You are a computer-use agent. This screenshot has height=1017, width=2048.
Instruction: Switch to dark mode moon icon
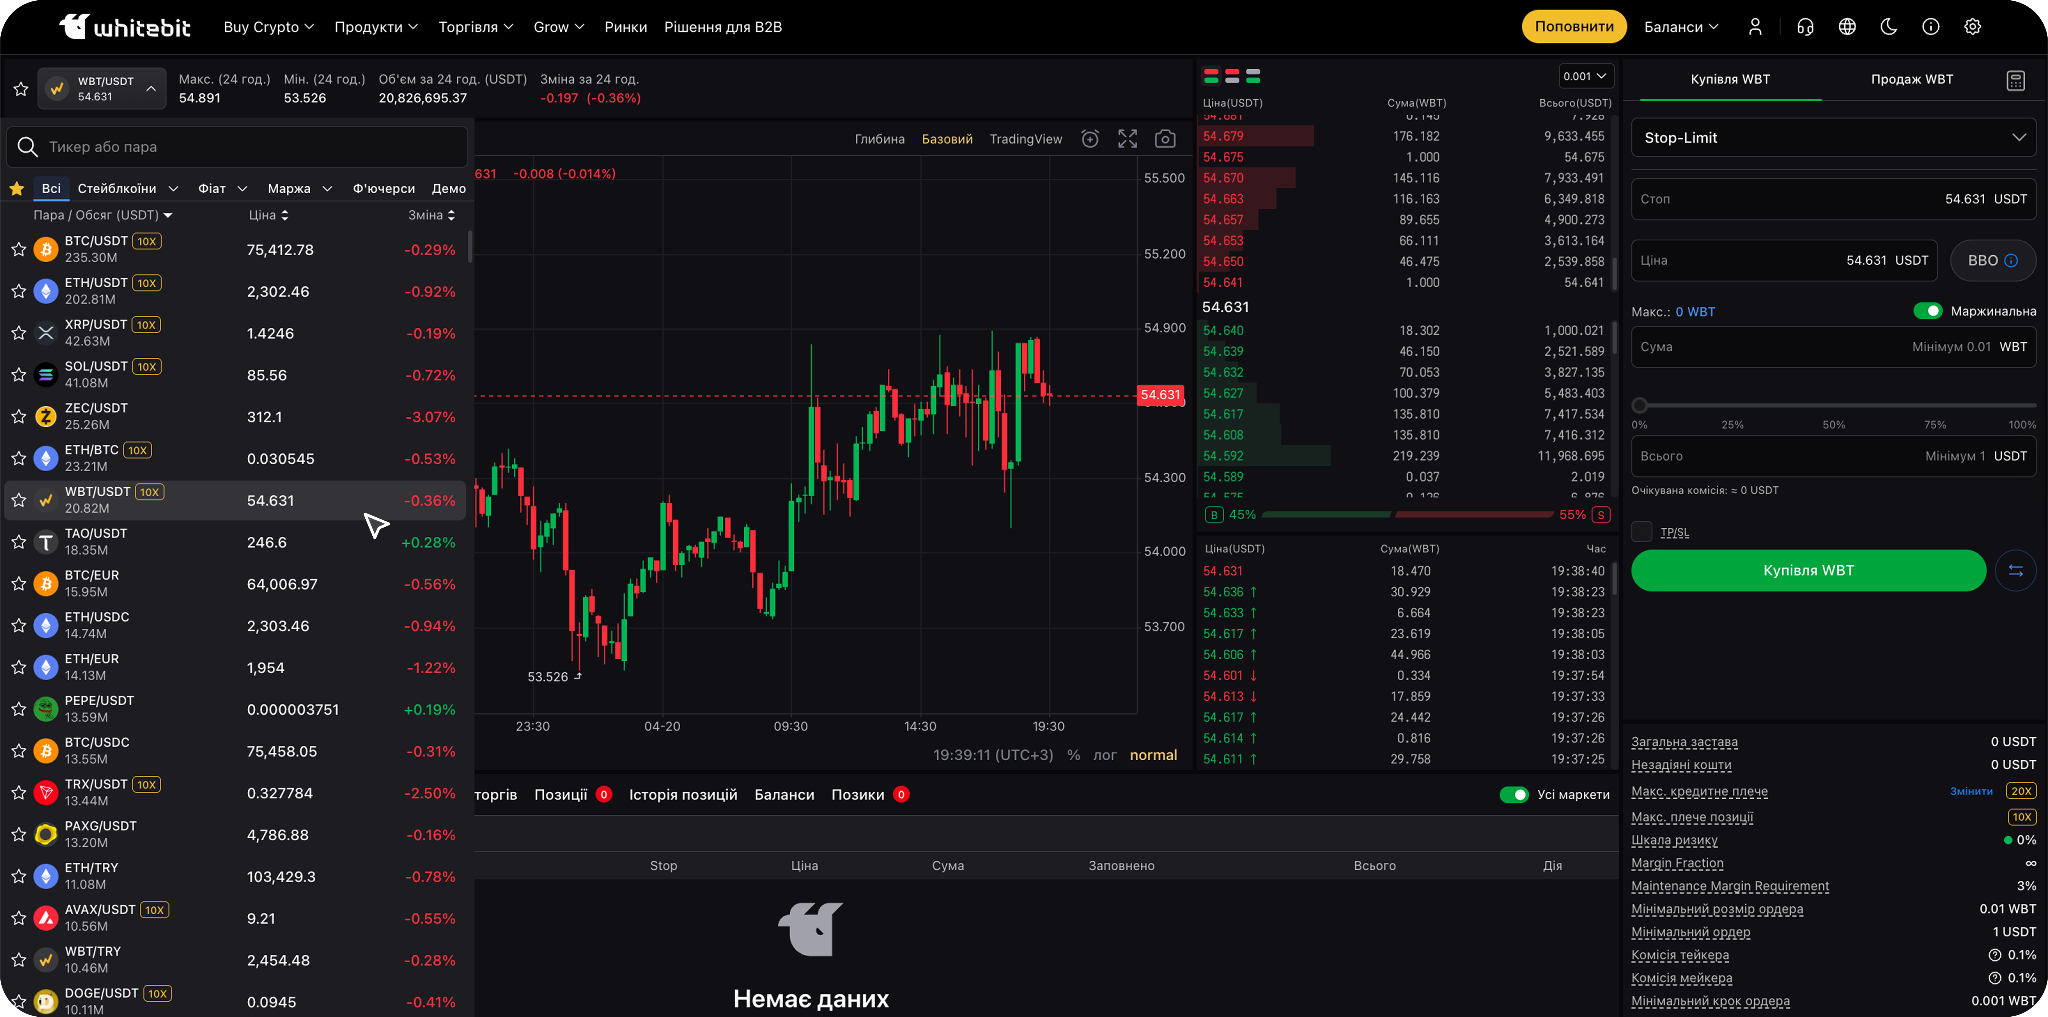pyautogui.click(x=1889, y=27)
